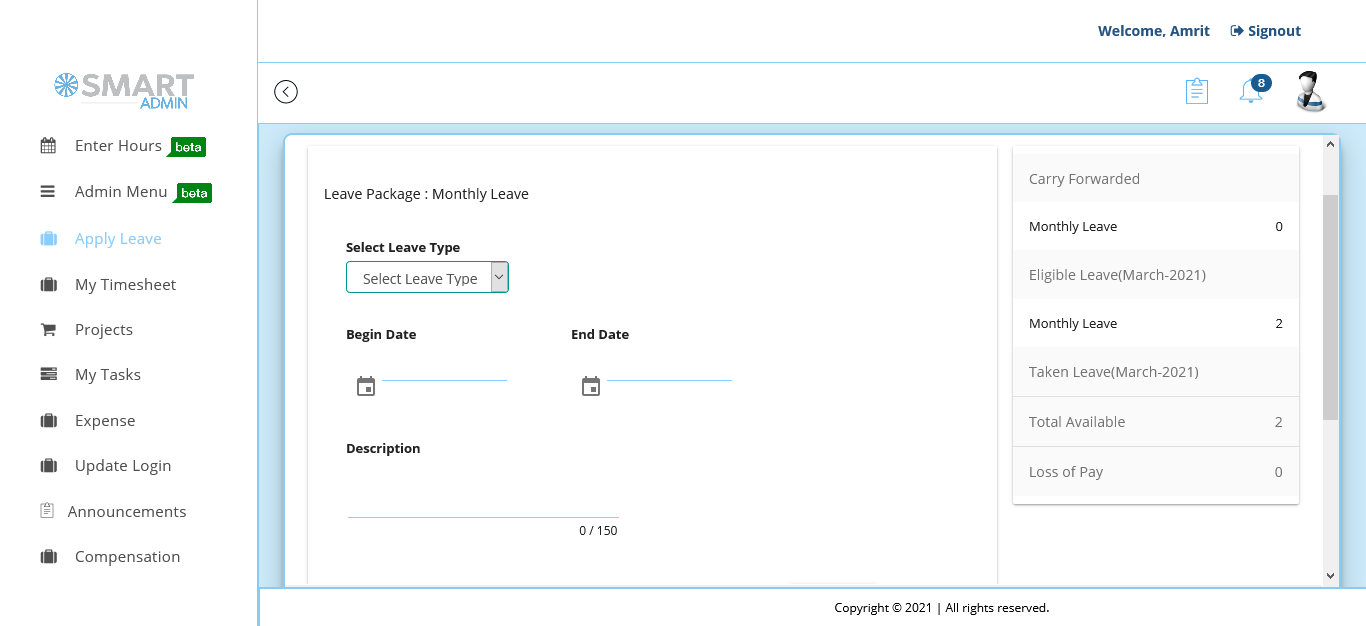Open the Begin Date calendar picker
This screenshot has height=626, width=1366.
tap(366, 386)
